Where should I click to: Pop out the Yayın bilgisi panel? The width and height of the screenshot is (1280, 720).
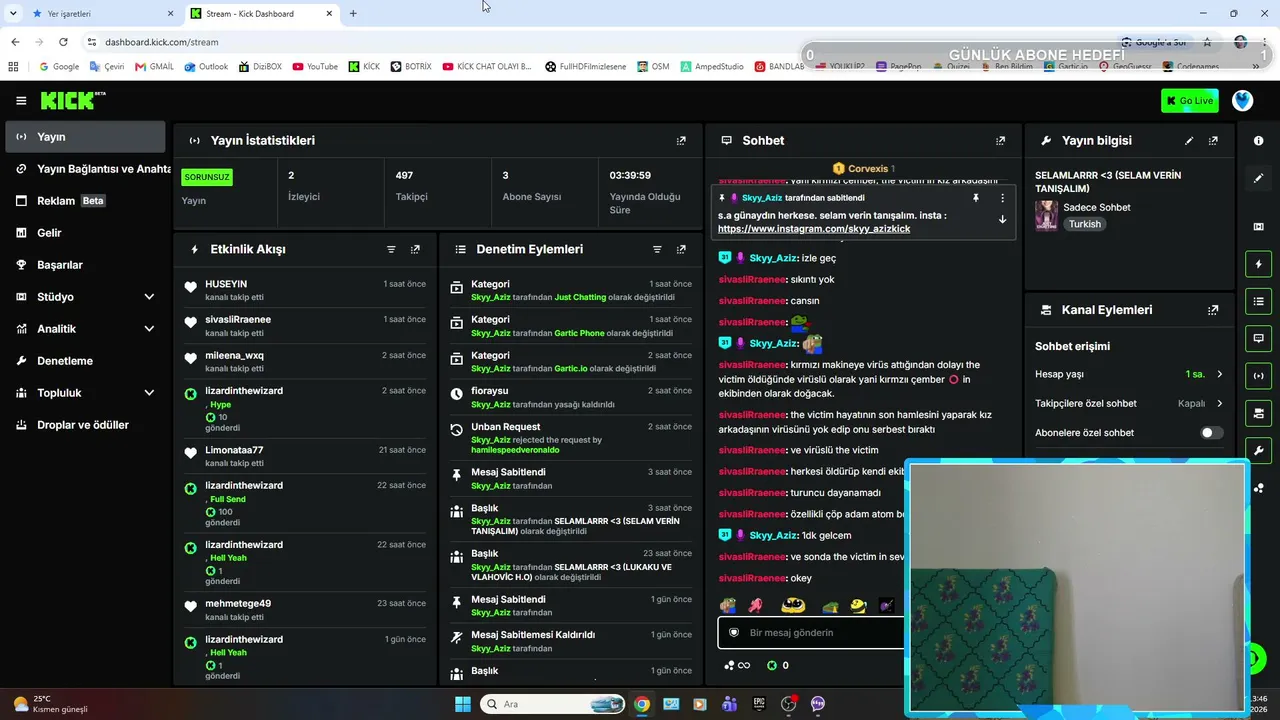point(1213,141)
